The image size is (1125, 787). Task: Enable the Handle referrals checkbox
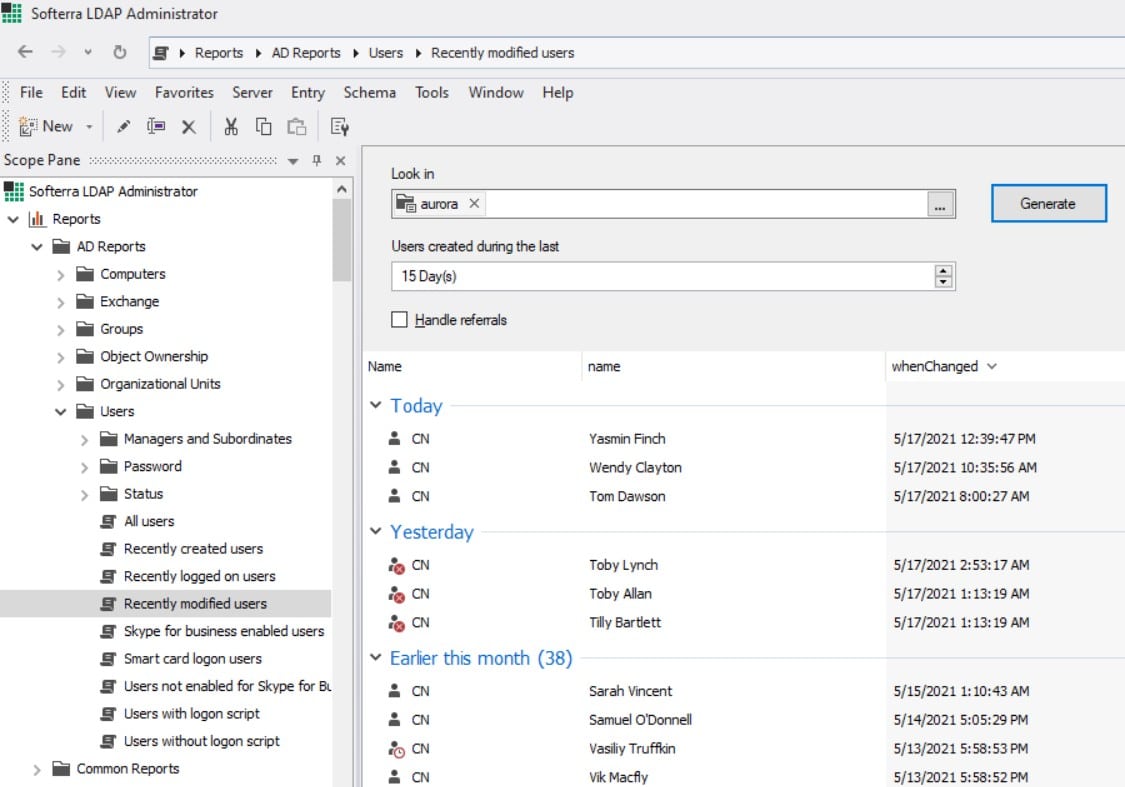click(x=400, y=320)
